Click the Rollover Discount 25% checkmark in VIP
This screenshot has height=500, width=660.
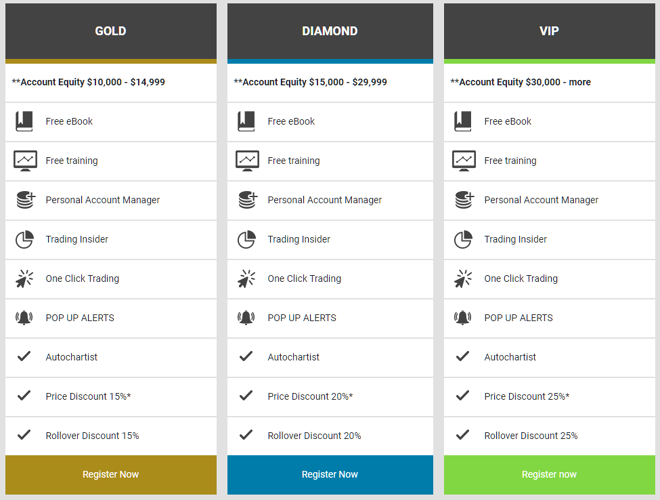click(462, 435)
